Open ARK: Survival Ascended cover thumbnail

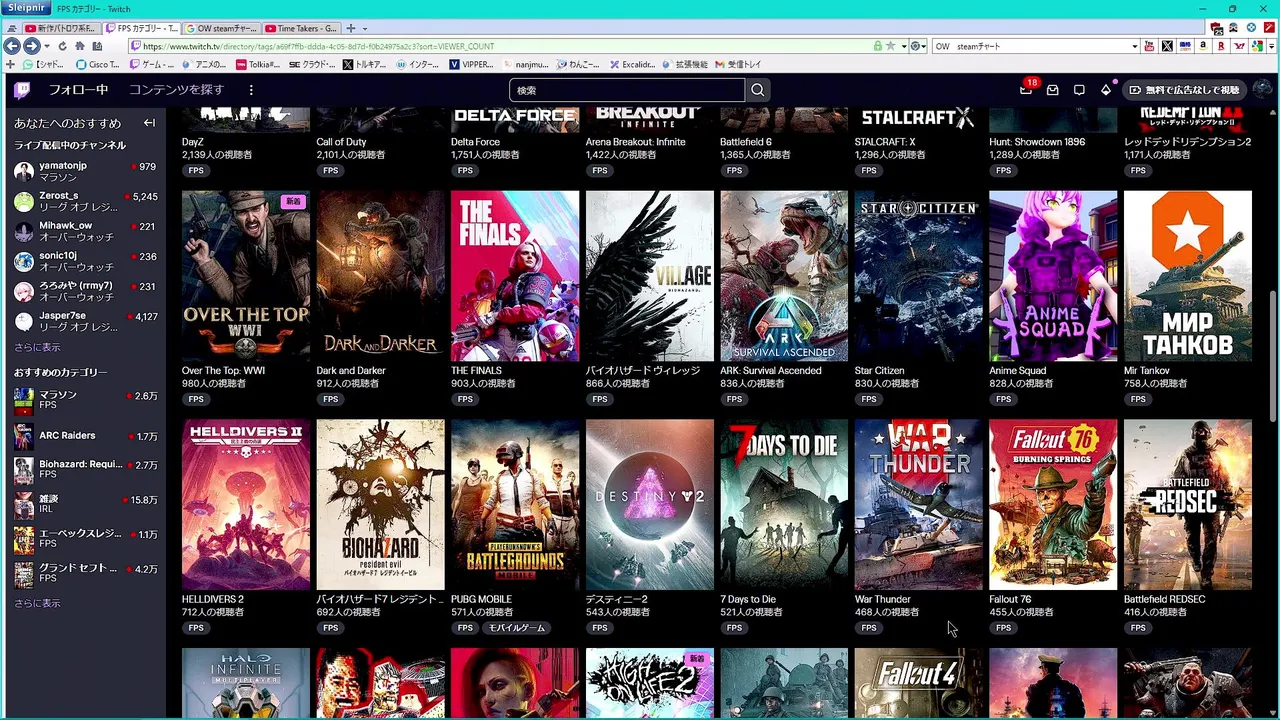(x=784, y=276)
